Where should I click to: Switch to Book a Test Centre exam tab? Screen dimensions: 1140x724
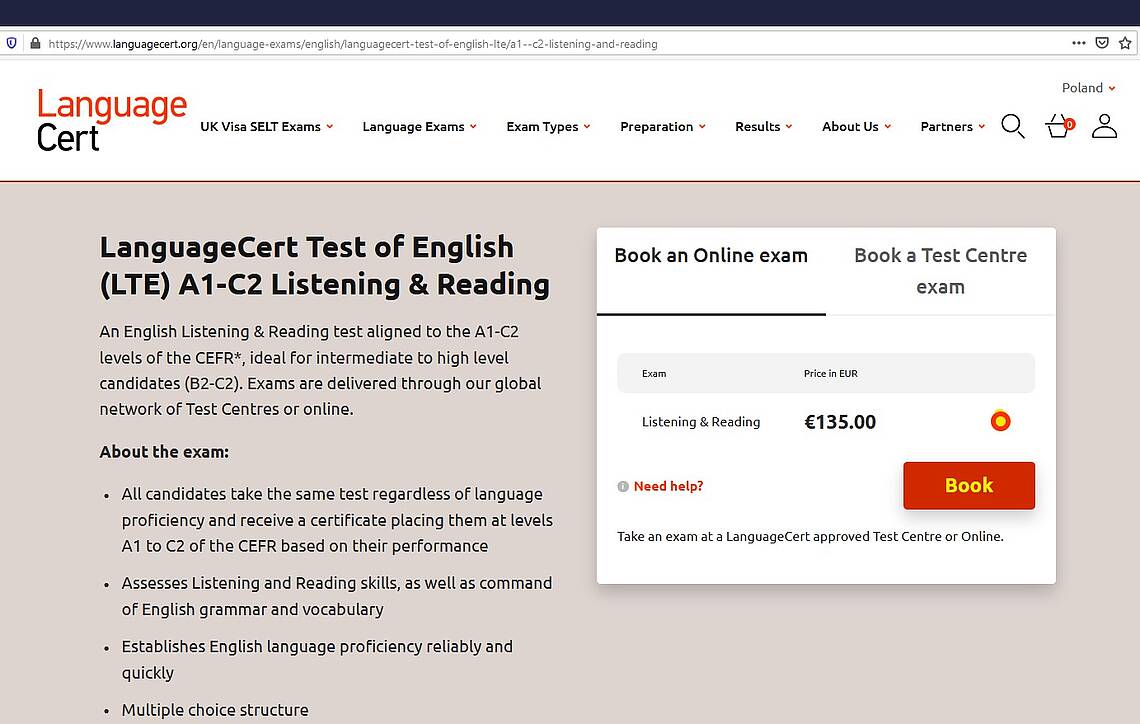[940, 271]
